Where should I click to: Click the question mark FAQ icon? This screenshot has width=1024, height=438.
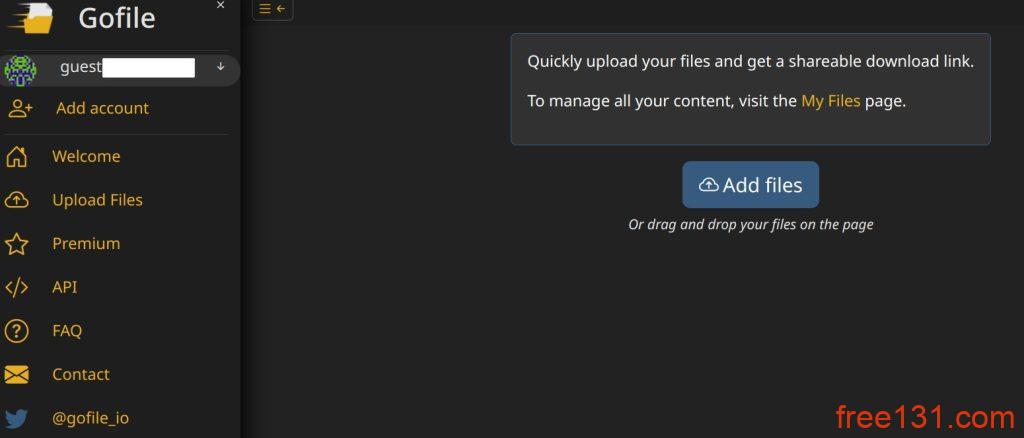coord(16,331)
